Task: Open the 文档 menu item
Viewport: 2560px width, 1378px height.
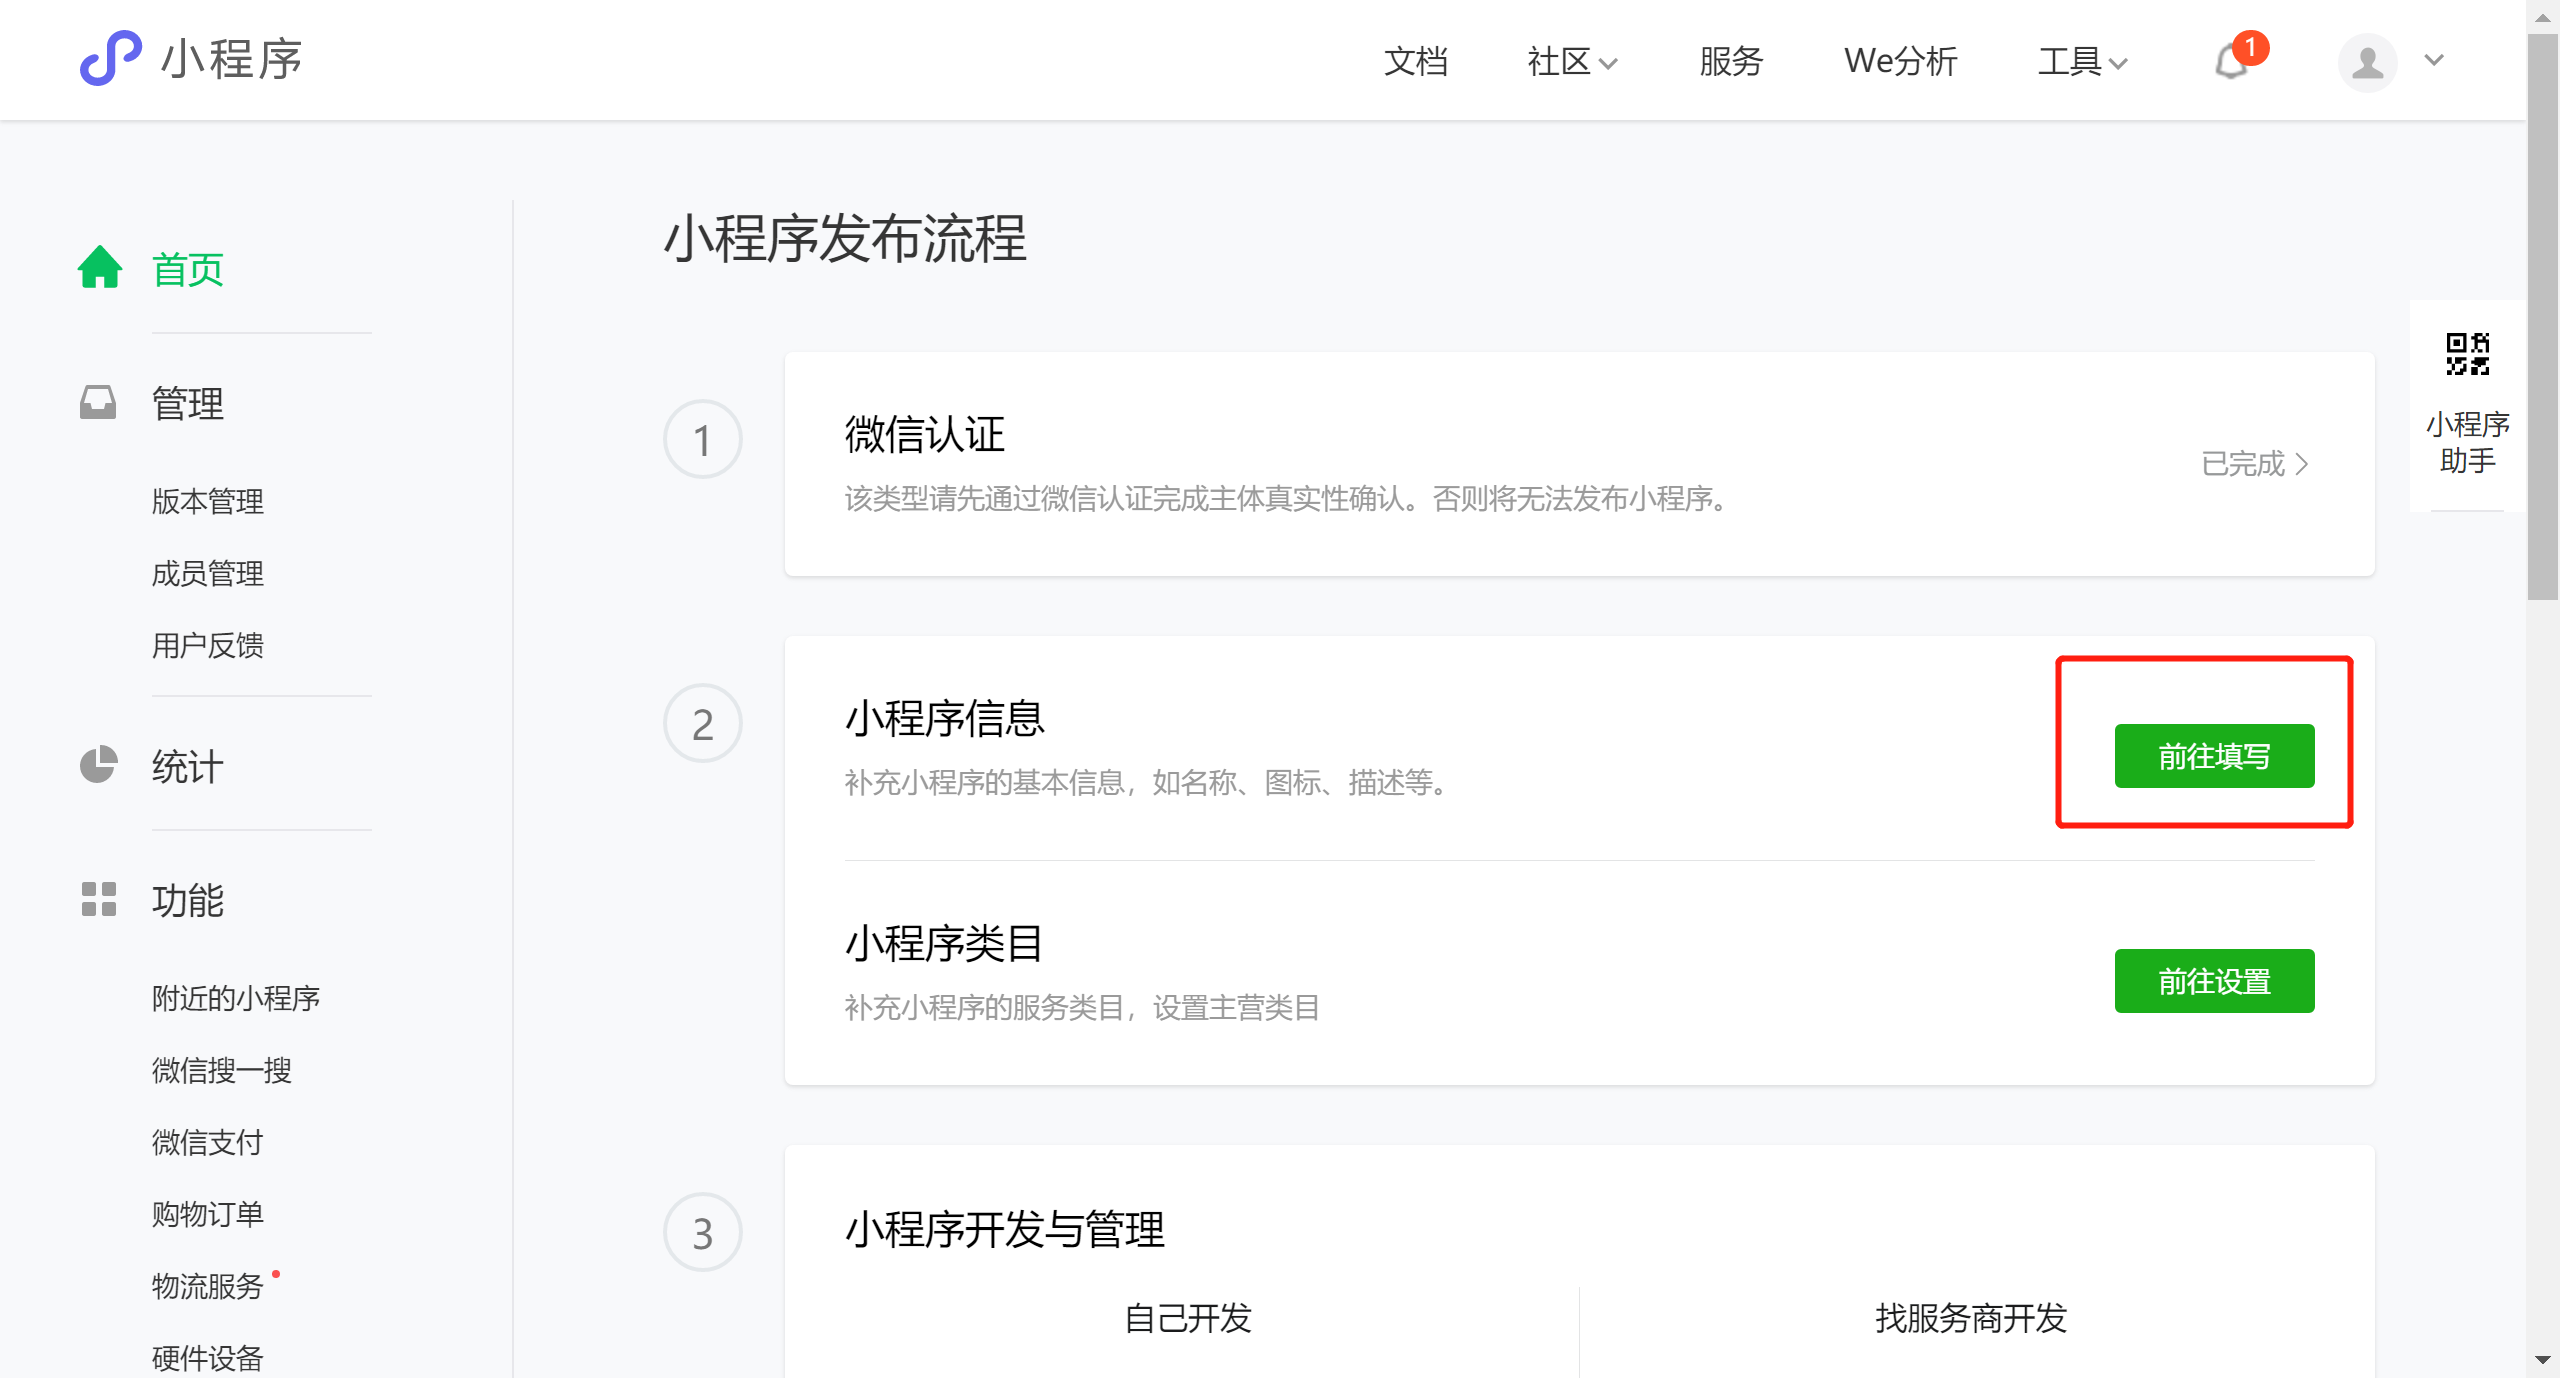Action: coord(1415,62)
